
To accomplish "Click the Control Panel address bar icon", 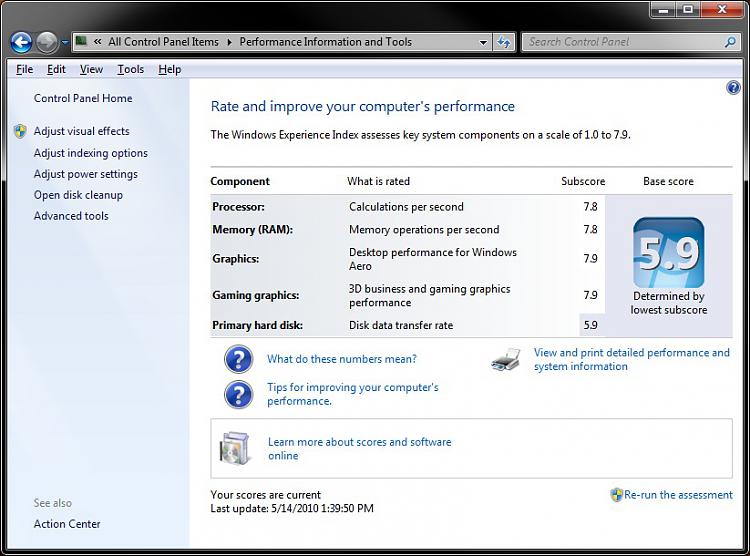I will (81, 42).
